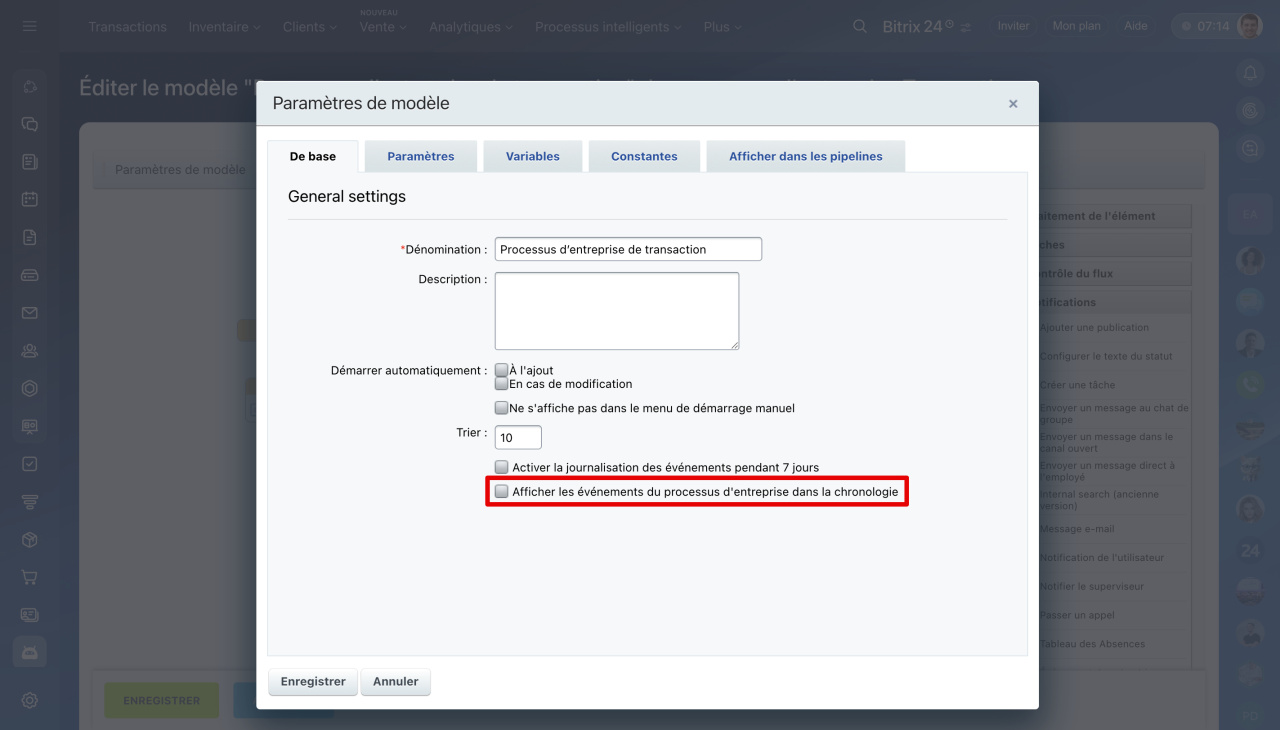Open the calendar icon in left sidebar
This screenshot has height=730, width=1280.
[x=30, y=199]
